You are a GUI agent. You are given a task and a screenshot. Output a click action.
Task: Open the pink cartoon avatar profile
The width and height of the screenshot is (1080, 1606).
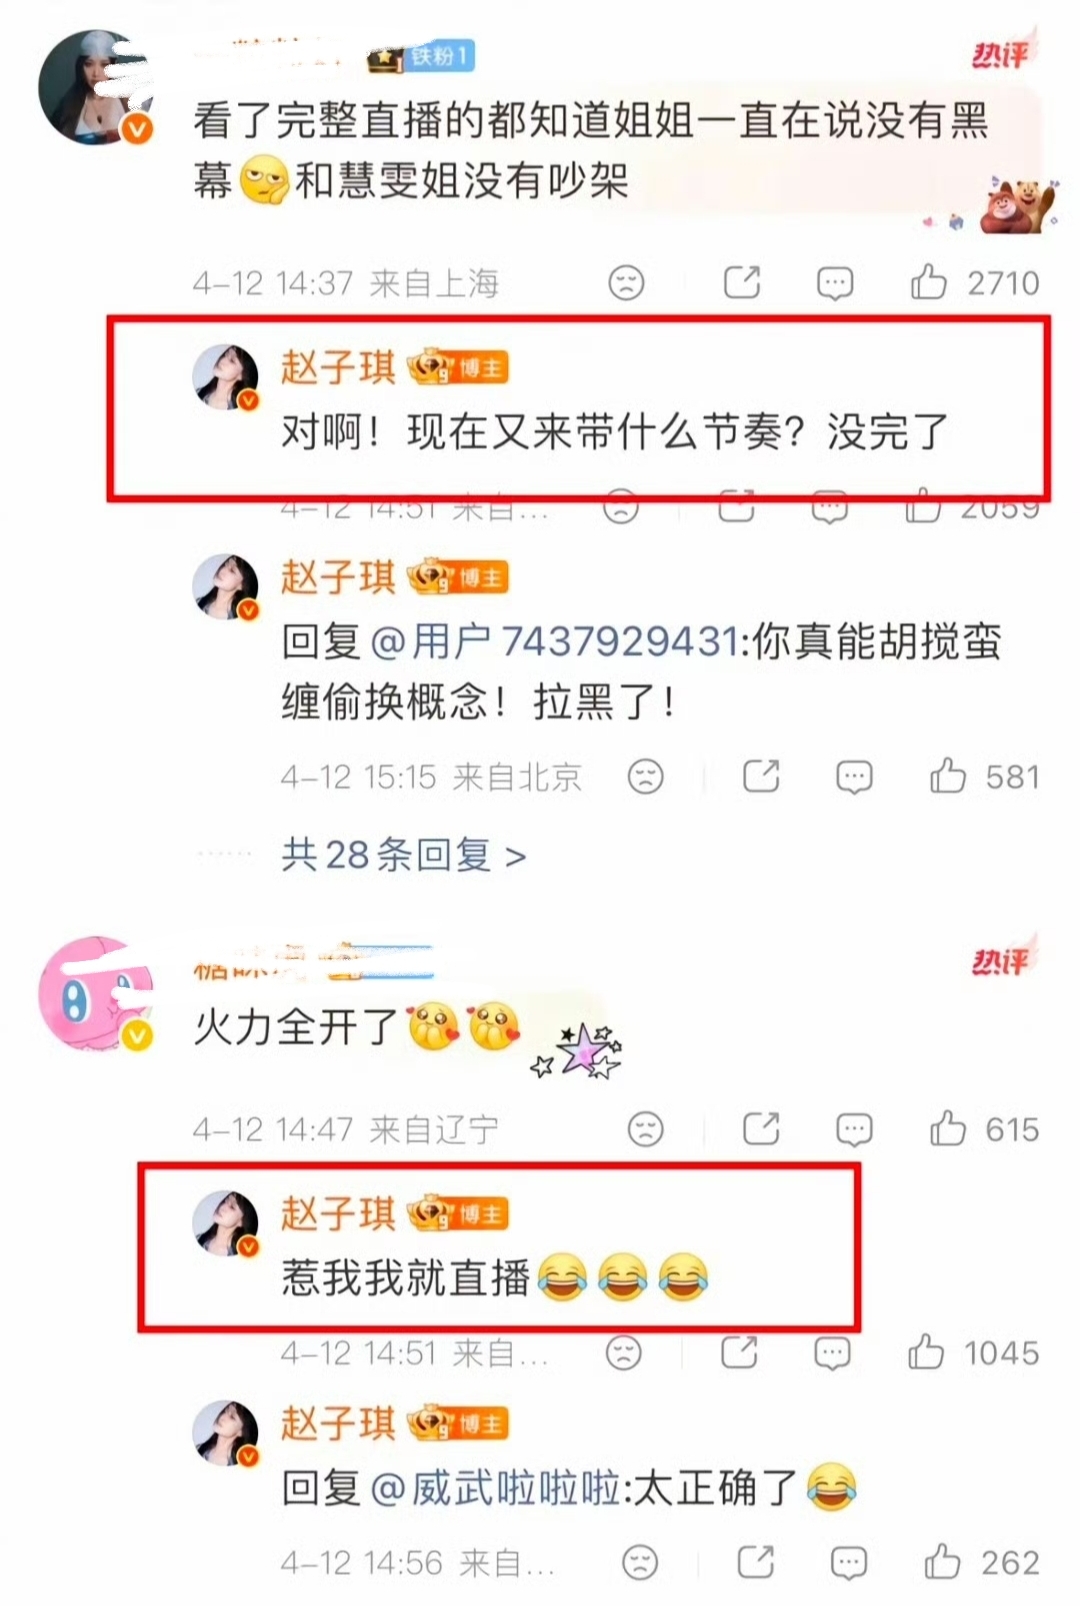95,994
